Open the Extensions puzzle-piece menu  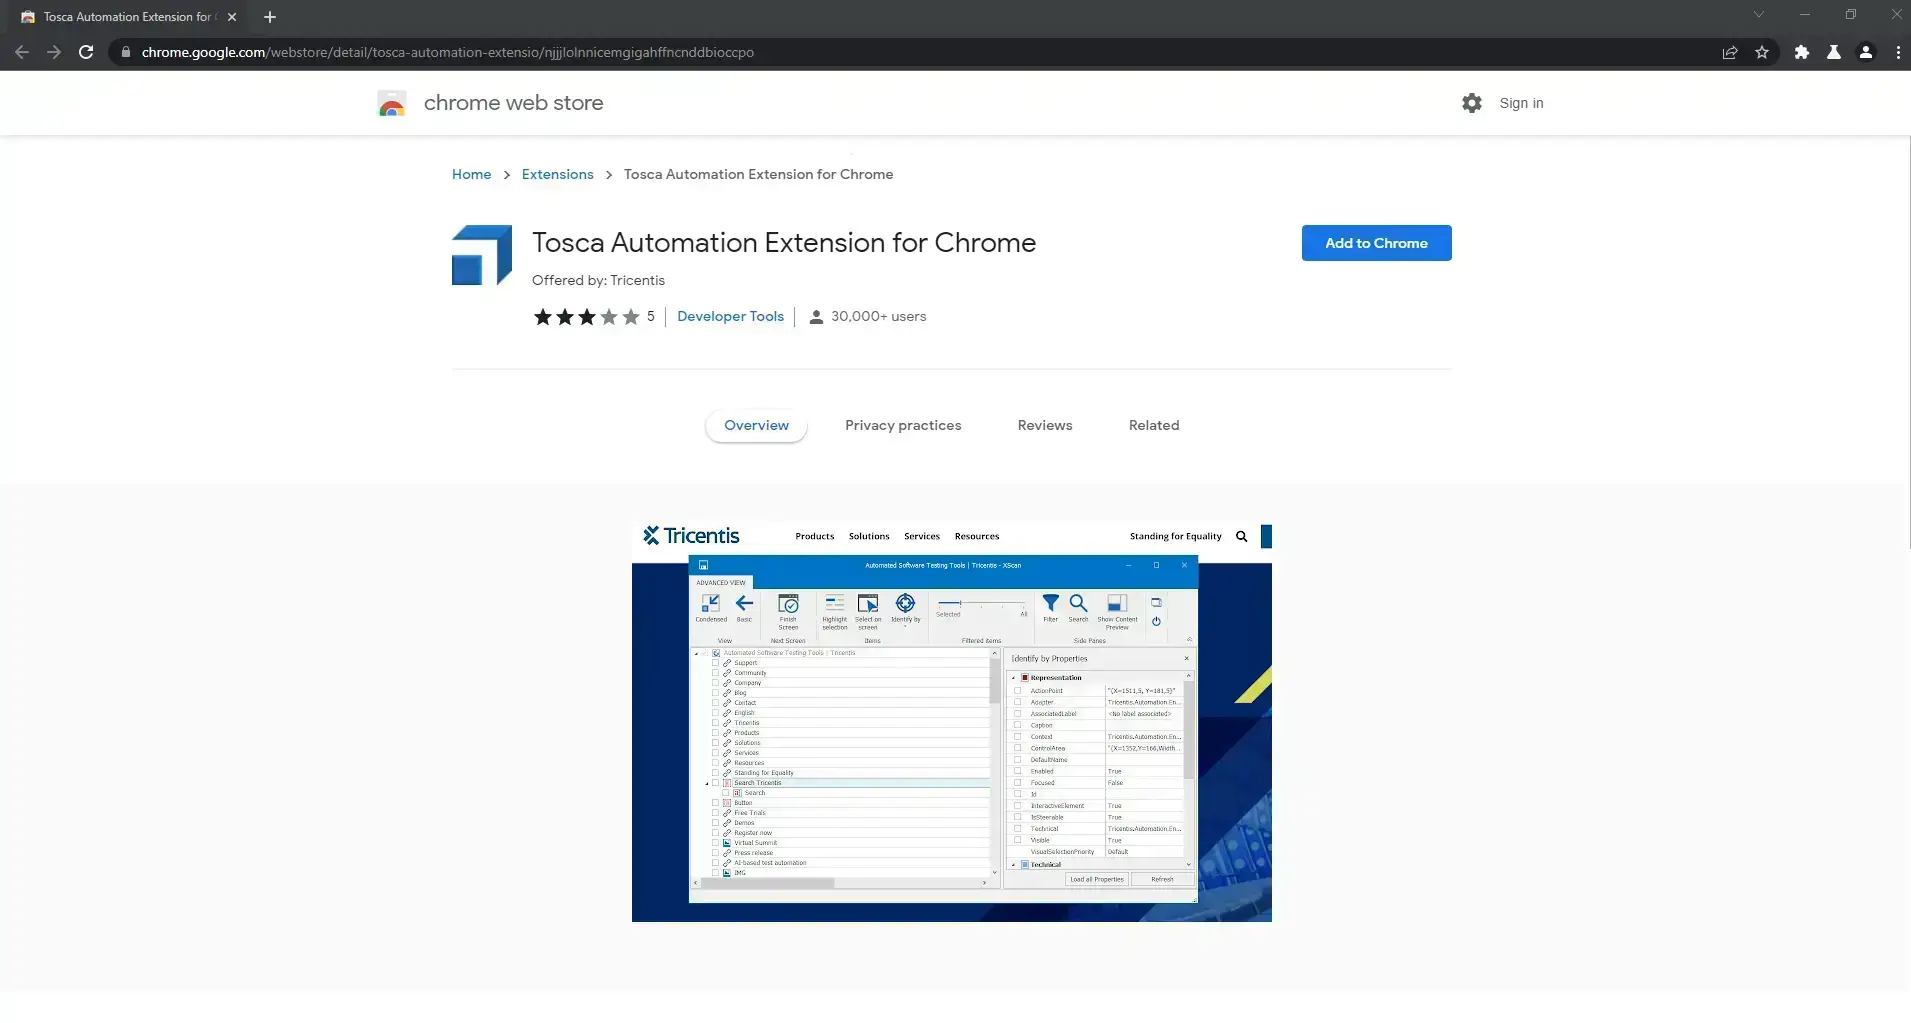(1801, 52)
